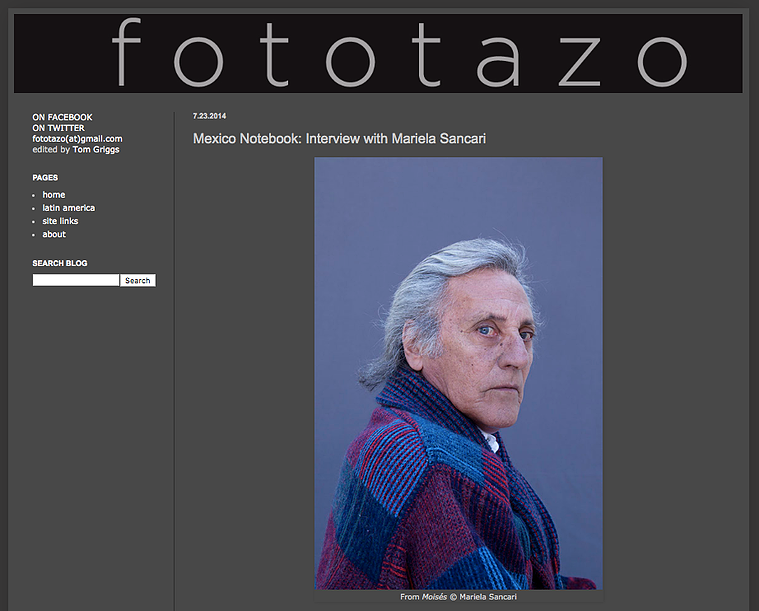Viewport: 759px width, 611px height.
Task: Focus the Search Blog text field
Action: 76,280
